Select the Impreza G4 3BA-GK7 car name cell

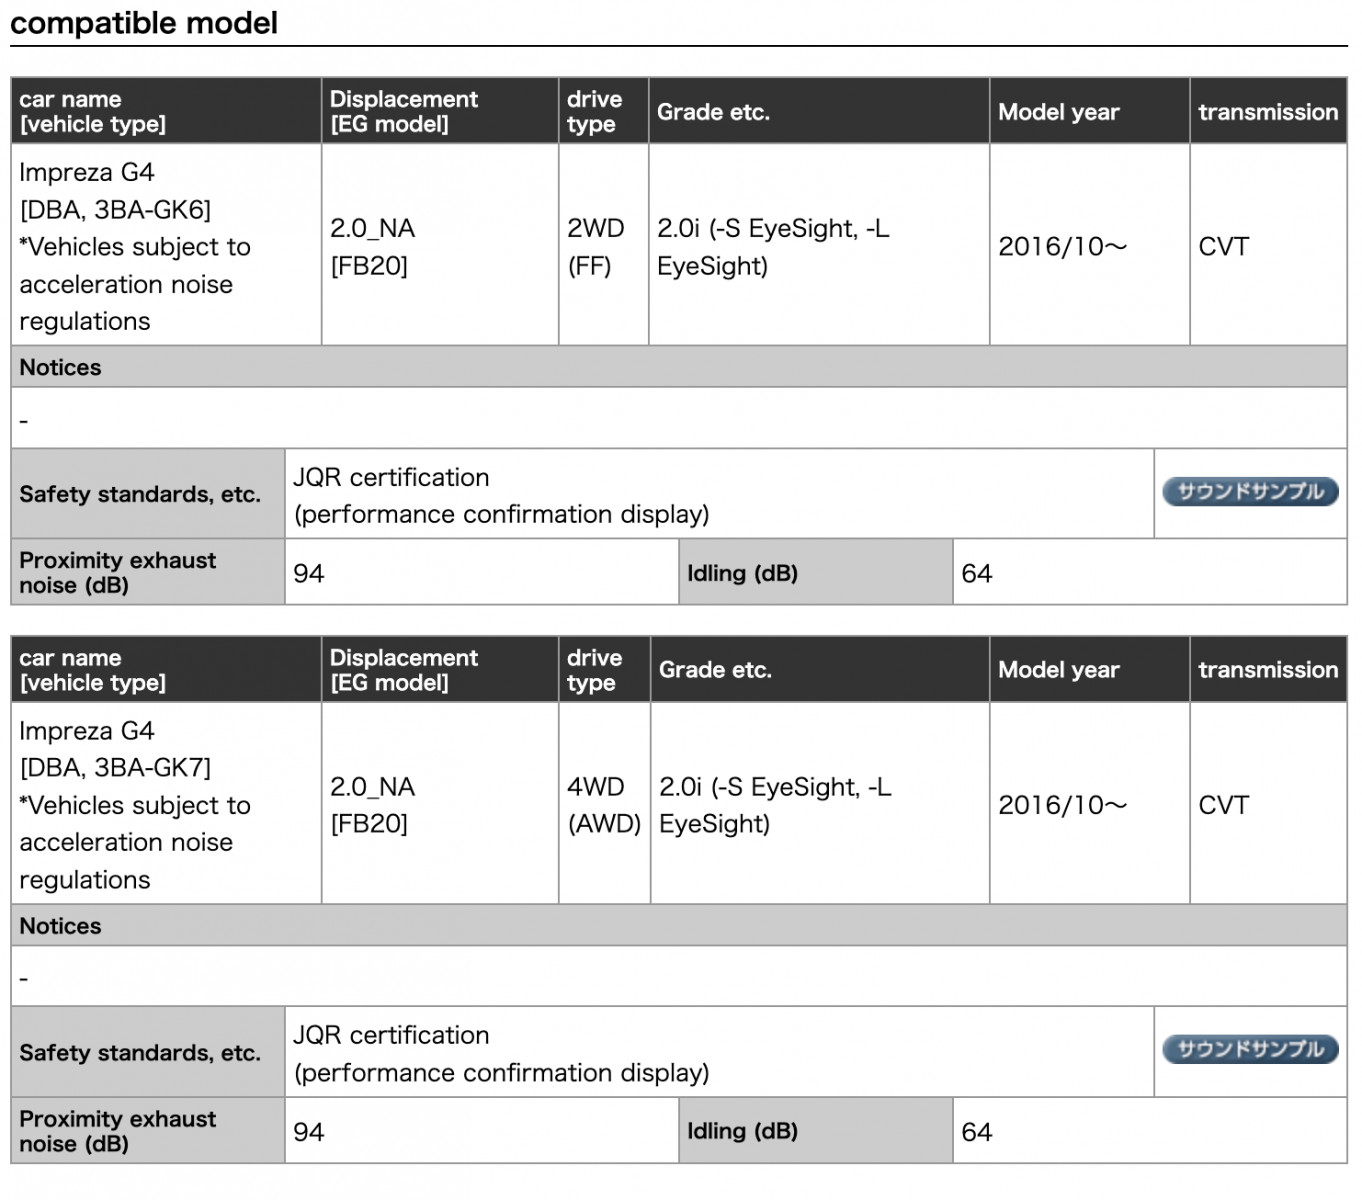click(166, 804)
